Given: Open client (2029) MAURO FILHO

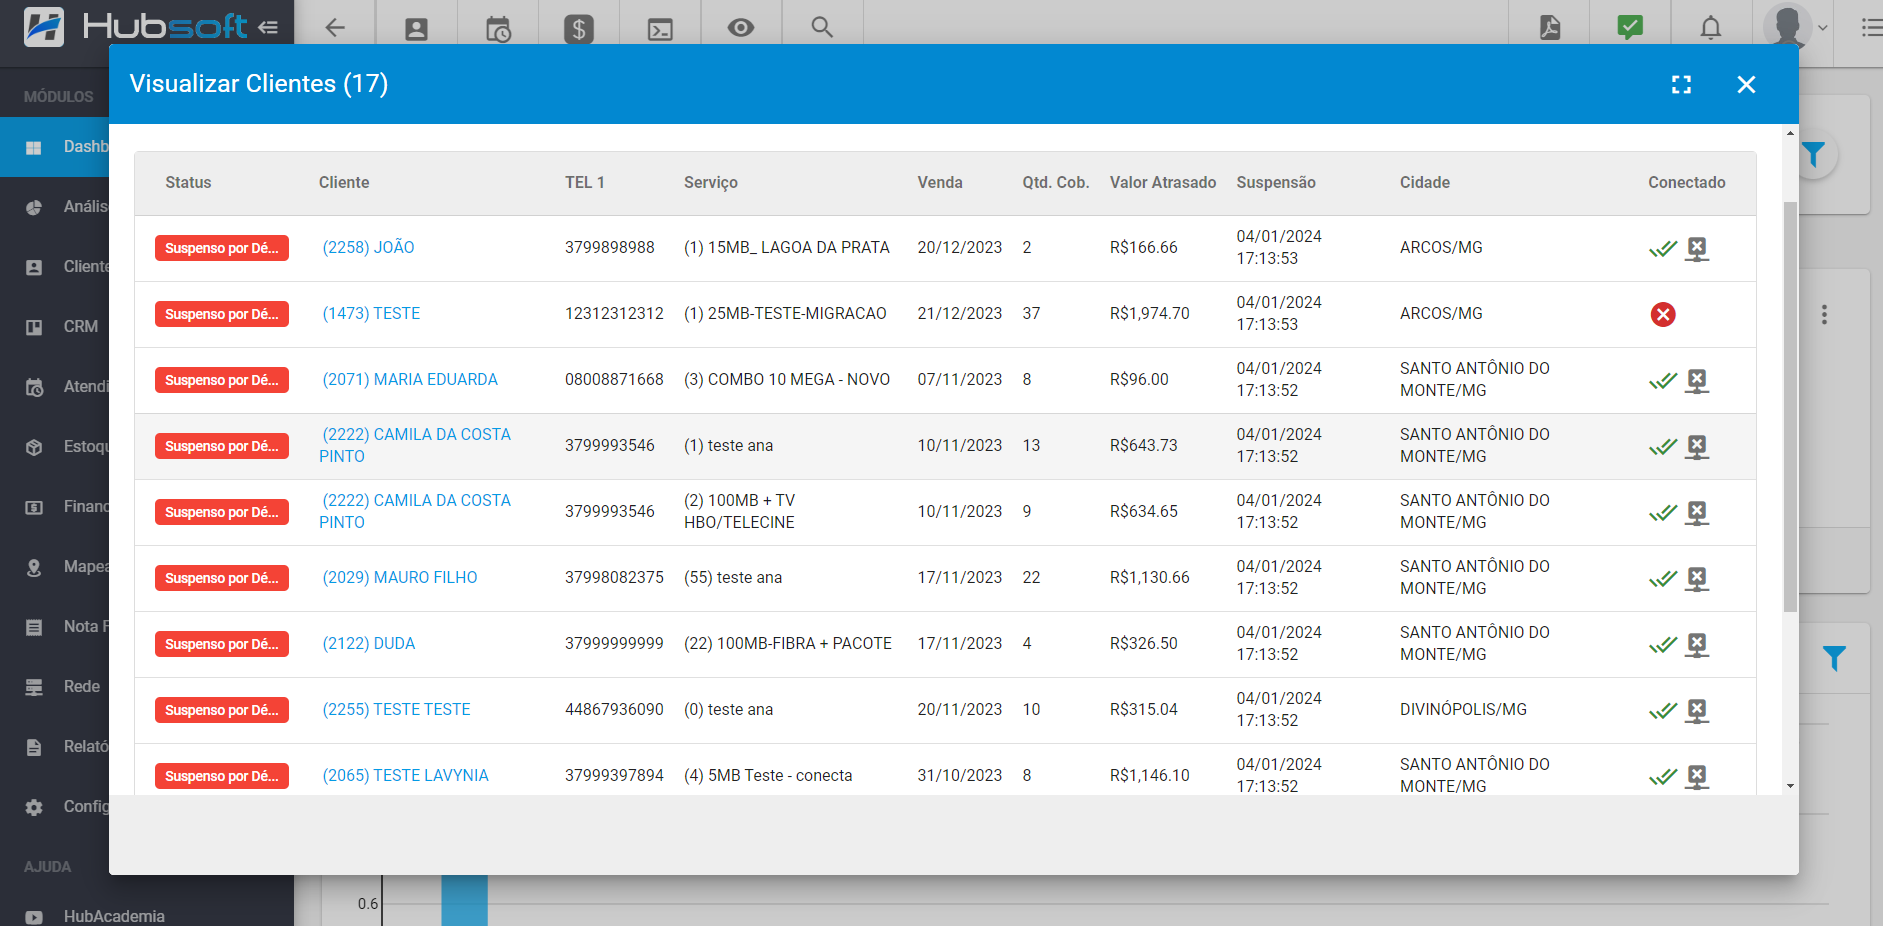Looking at the screenshot, I should [400, 577].
